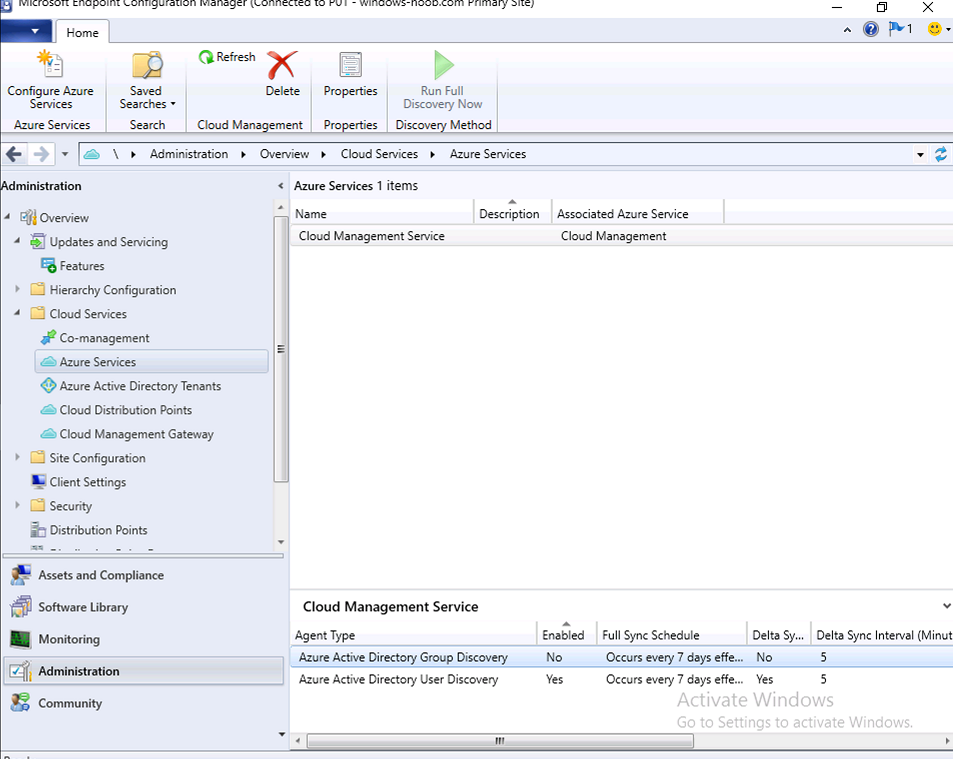The image size is (953, 759).
Task: Switch to Assets and Compliance workspace
Action: [143, 575]
